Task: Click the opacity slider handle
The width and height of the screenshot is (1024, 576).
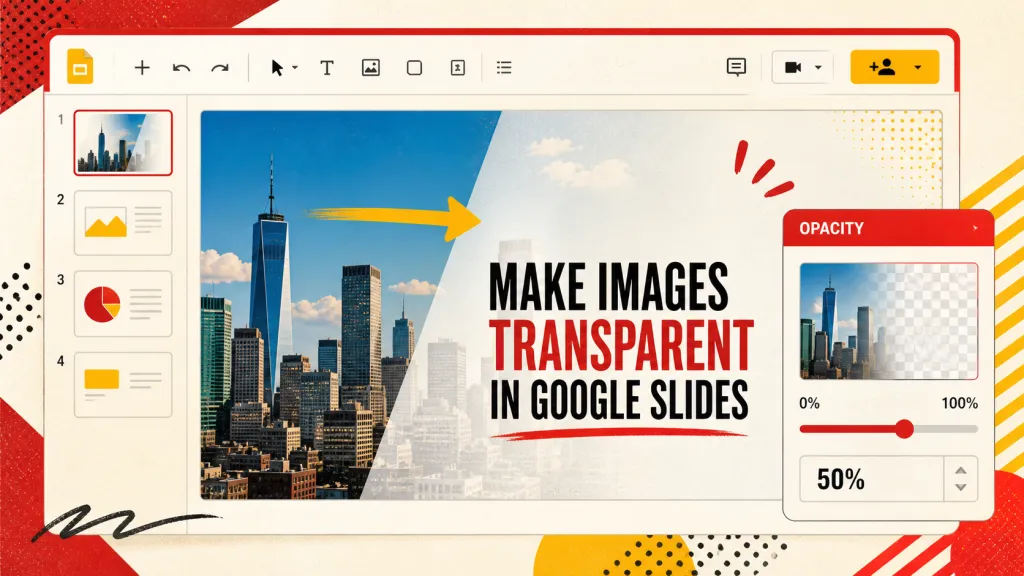Action: coord(904,429)
